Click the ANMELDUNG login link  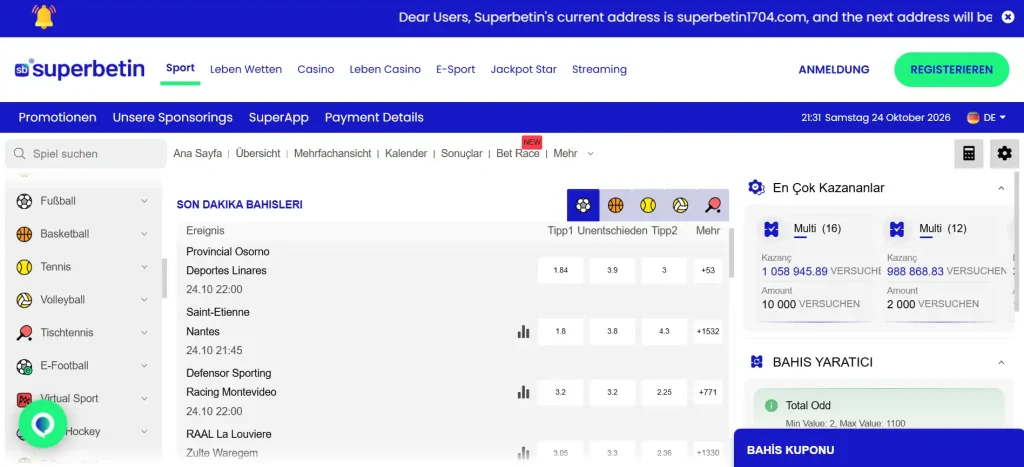[x=834, y=69]
